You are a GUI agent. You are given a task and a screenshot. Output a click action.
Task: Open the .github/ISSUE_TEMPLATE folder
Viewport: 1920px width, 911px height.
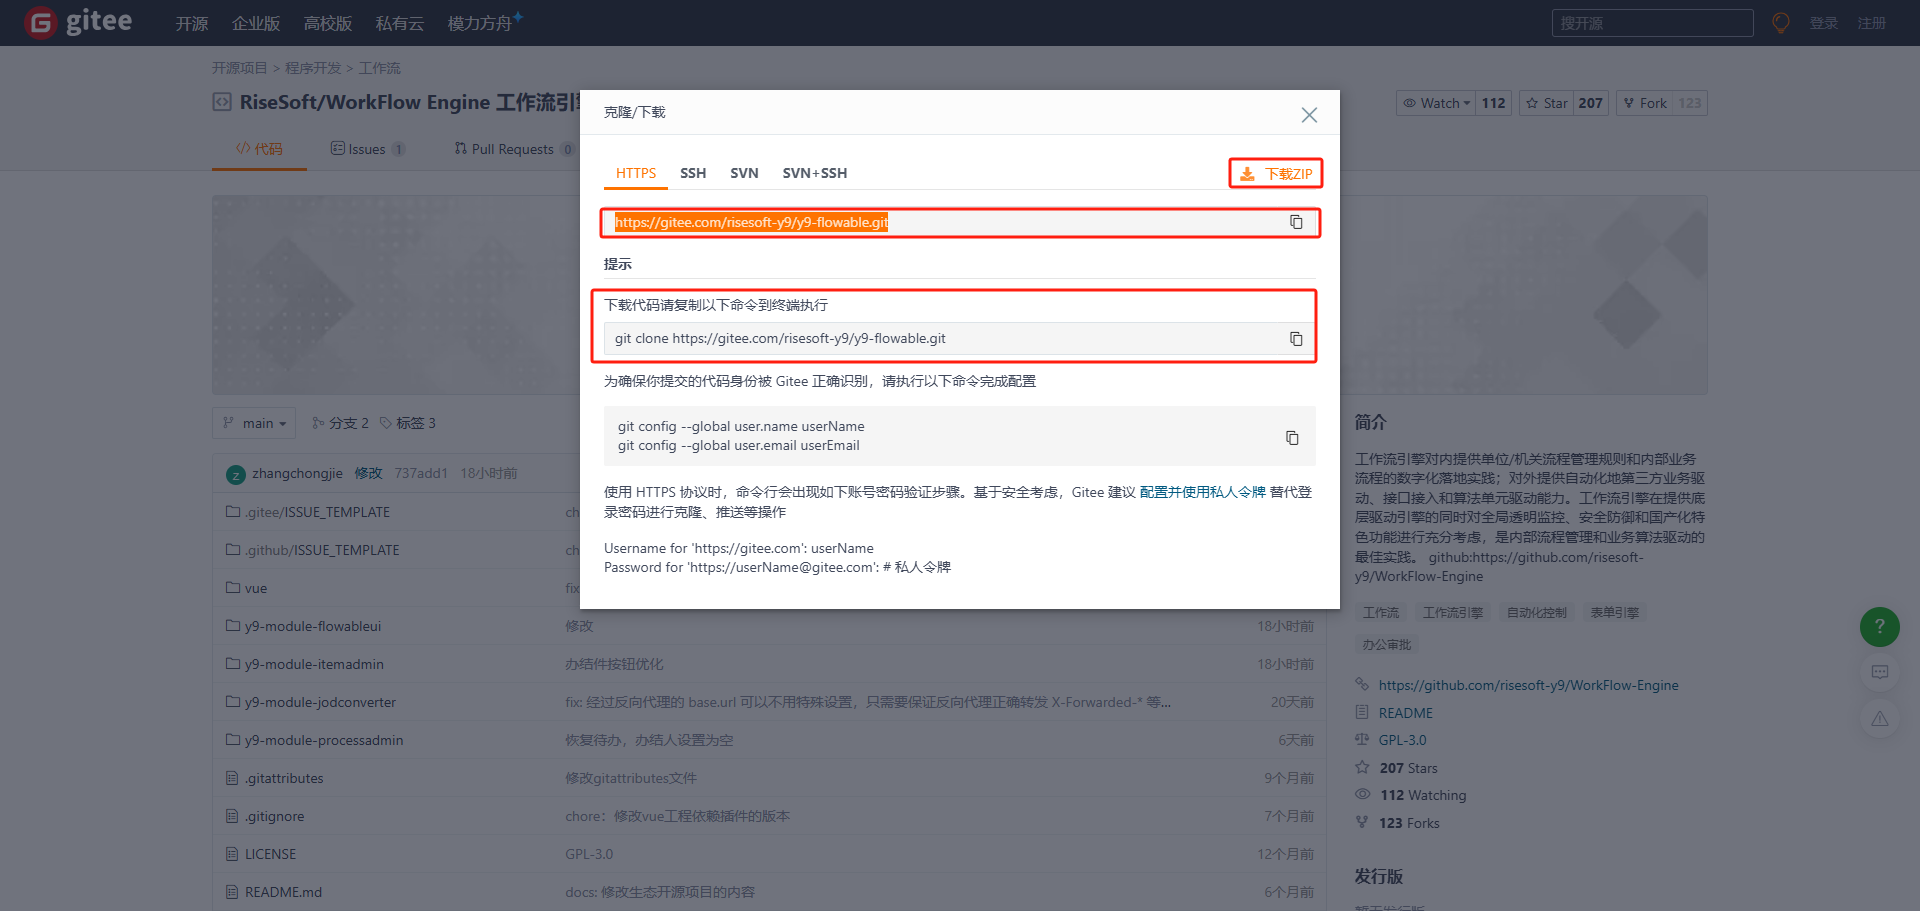coord(322,550)
